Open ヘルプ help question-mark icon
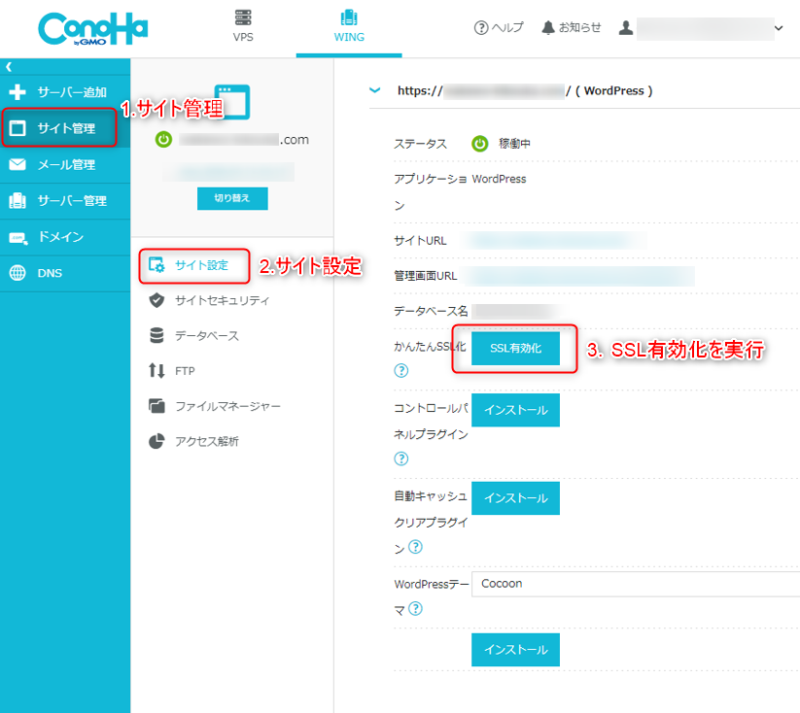This screenshot has height=713, width=800. click(481, 28)
